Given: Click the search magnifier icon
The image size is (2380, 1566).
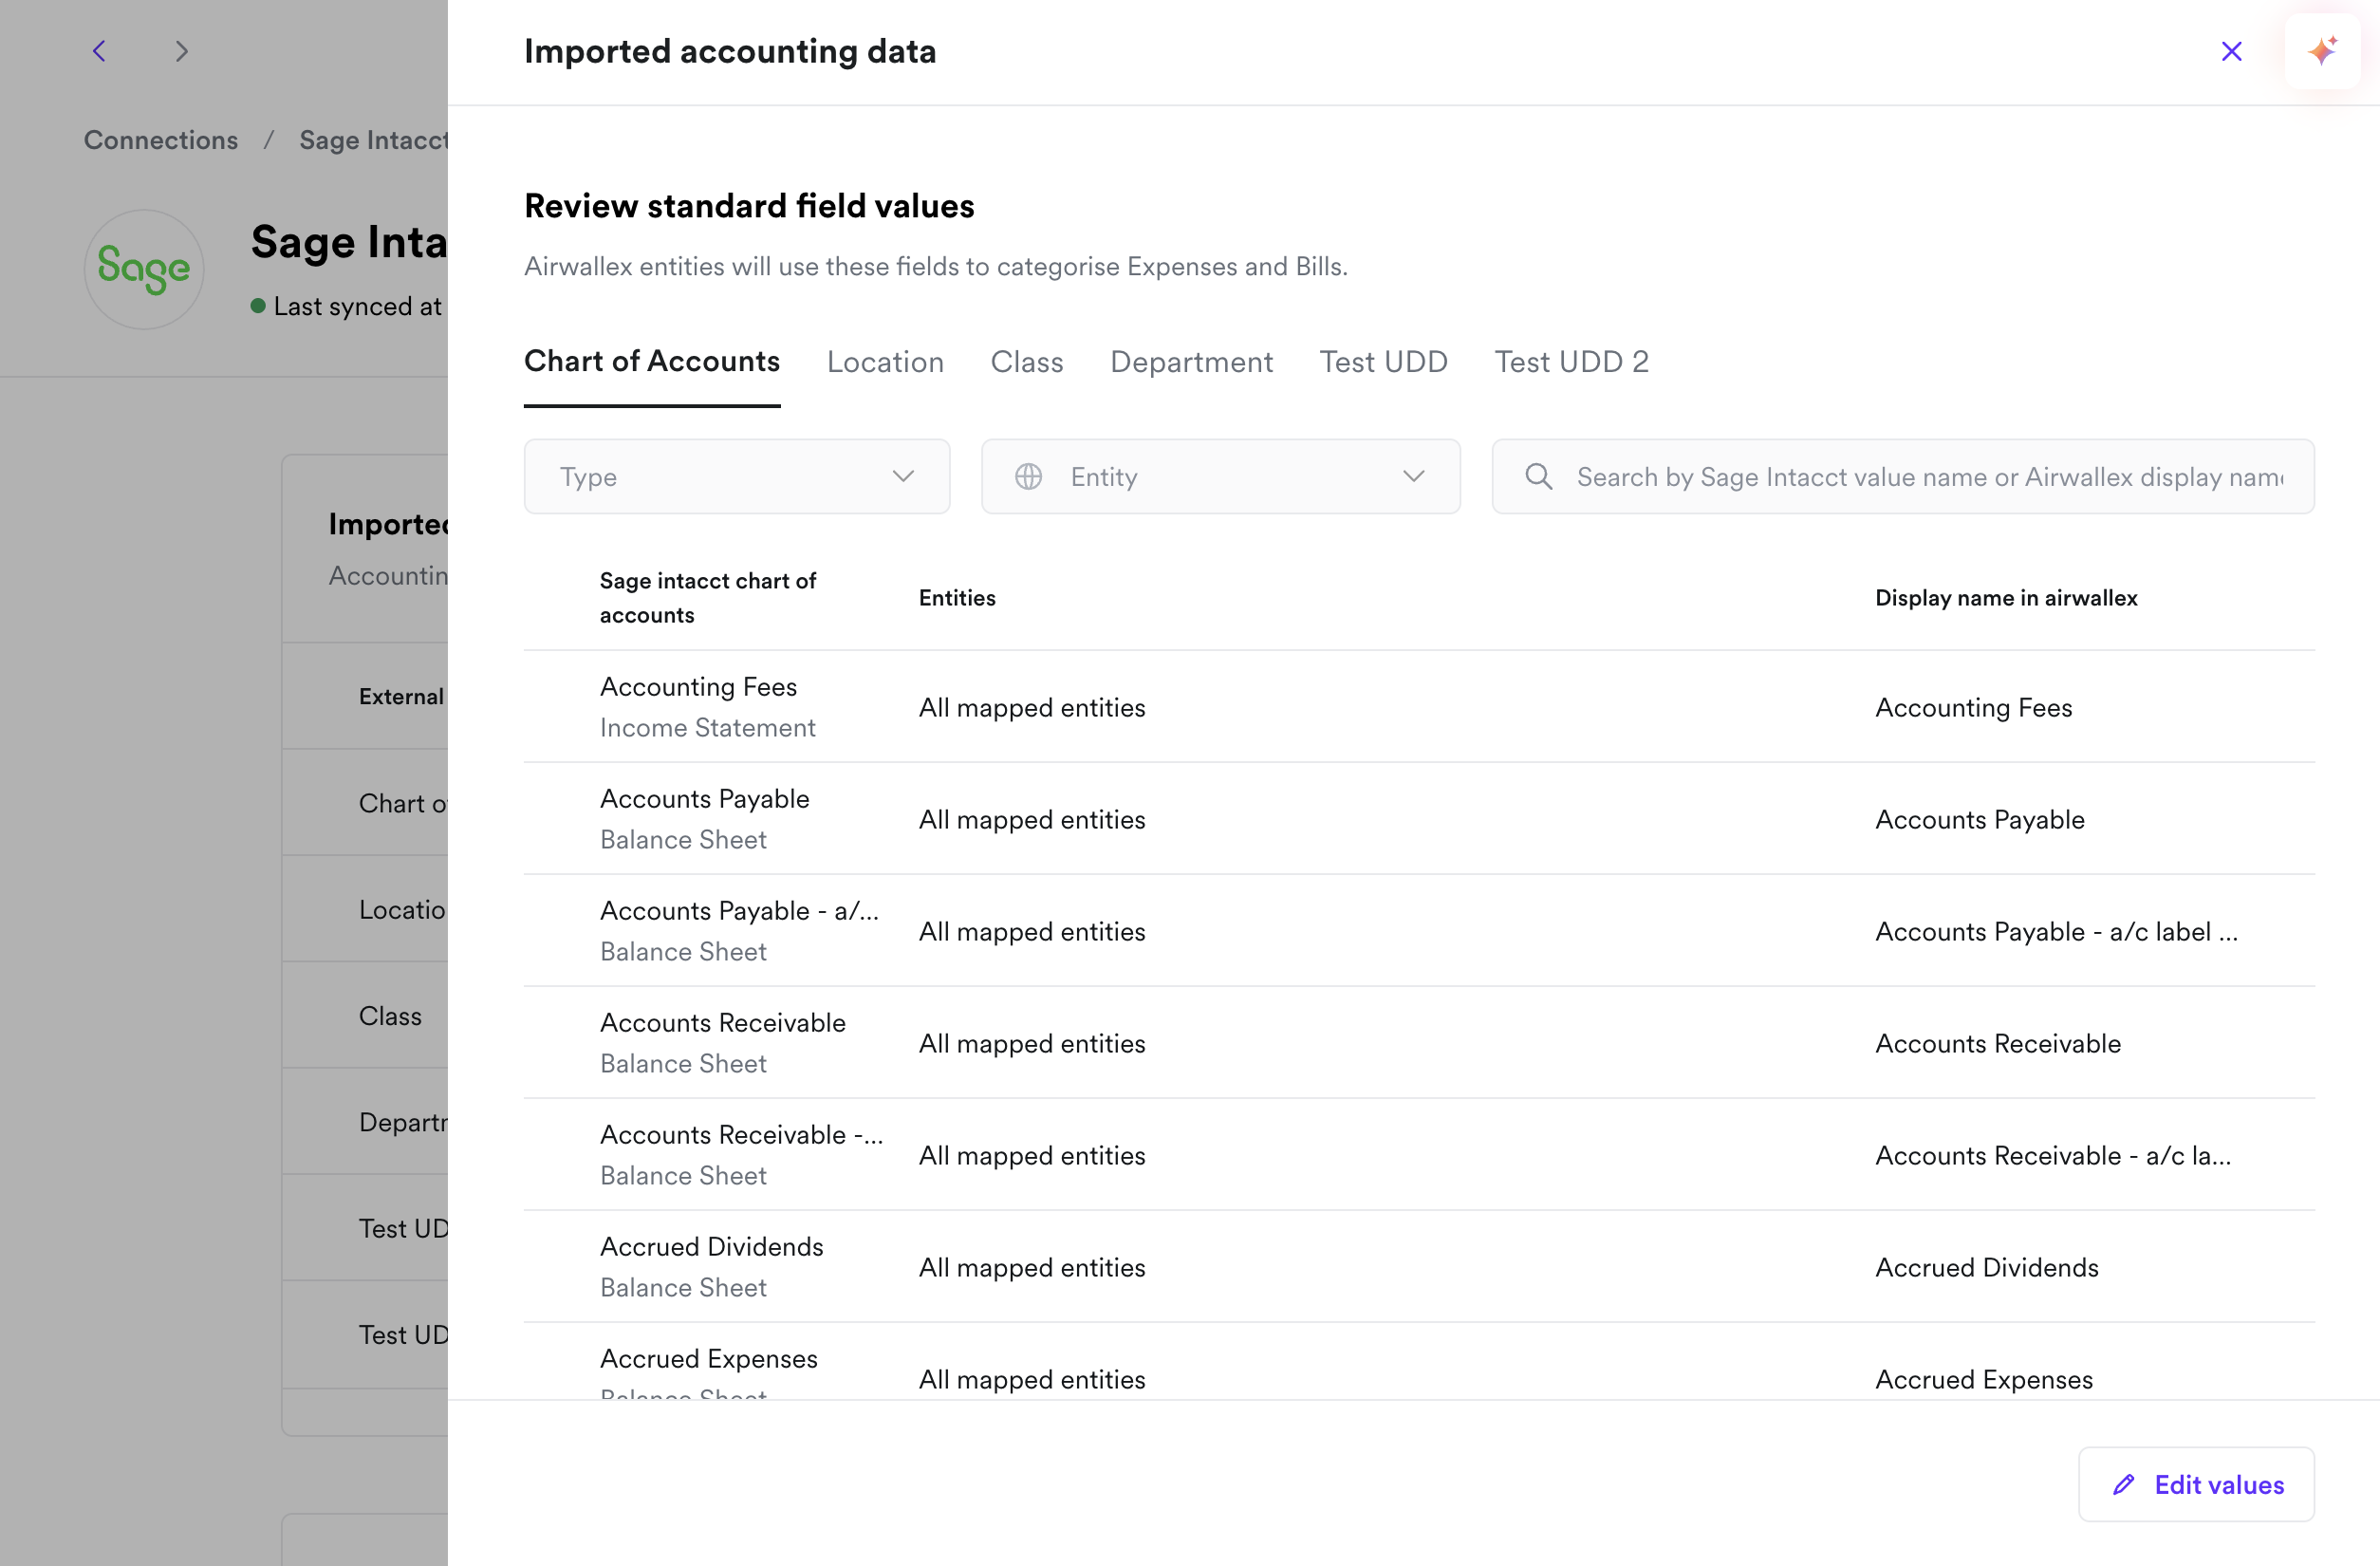Looking at the screenshot, I should (x=1539, y=476).
